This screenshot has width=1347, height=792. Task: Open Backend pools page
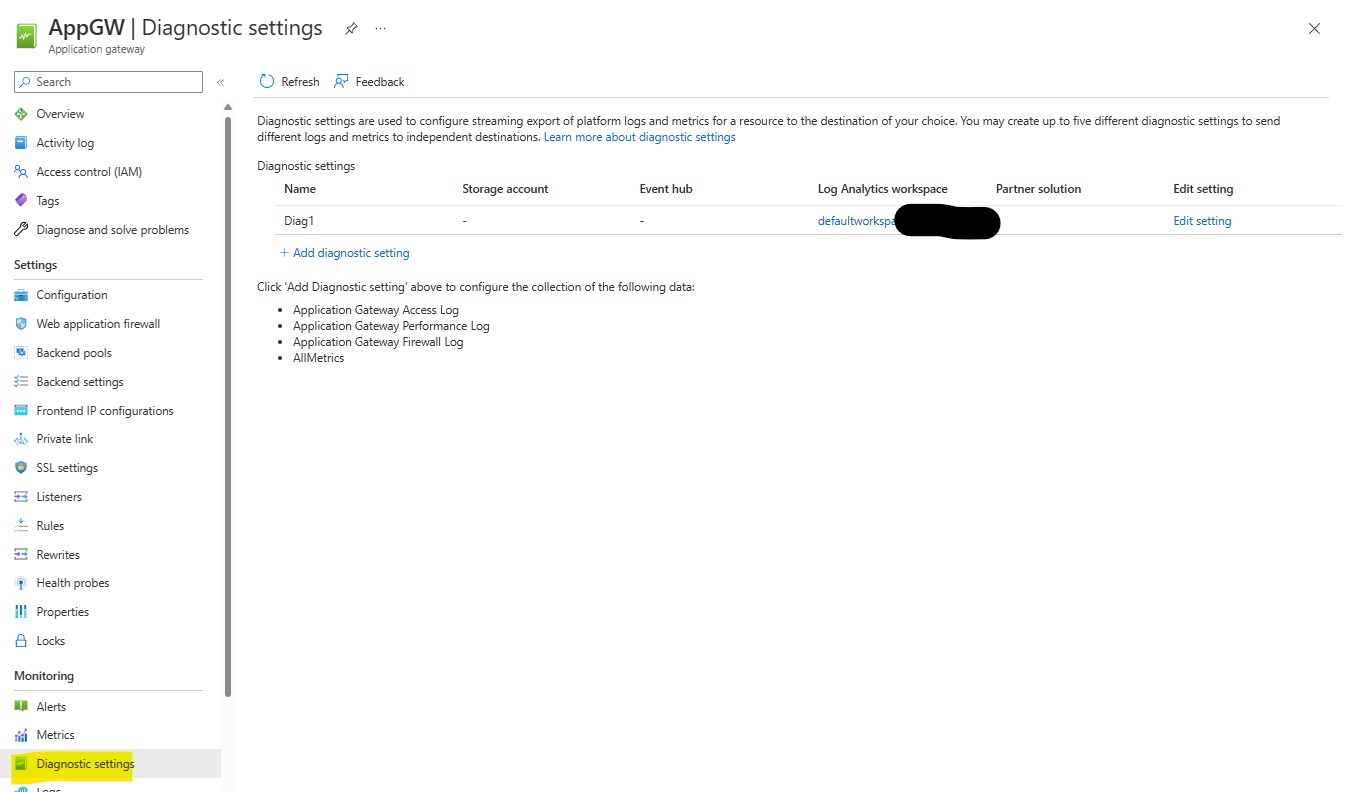[74, 353]
